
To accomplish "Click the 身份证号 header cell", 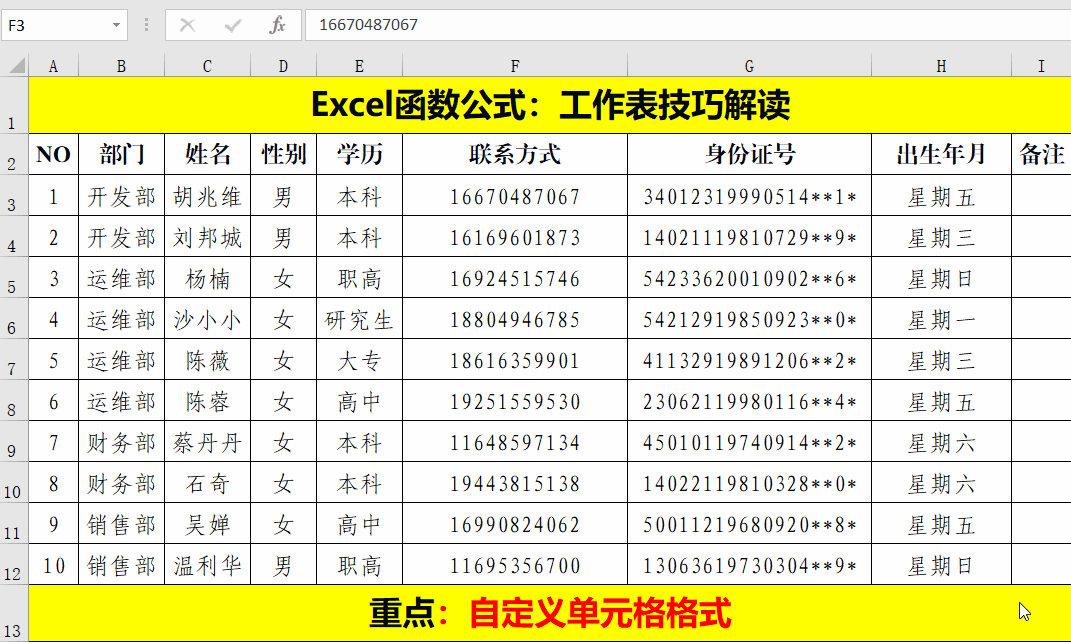I will coord(749,154).
